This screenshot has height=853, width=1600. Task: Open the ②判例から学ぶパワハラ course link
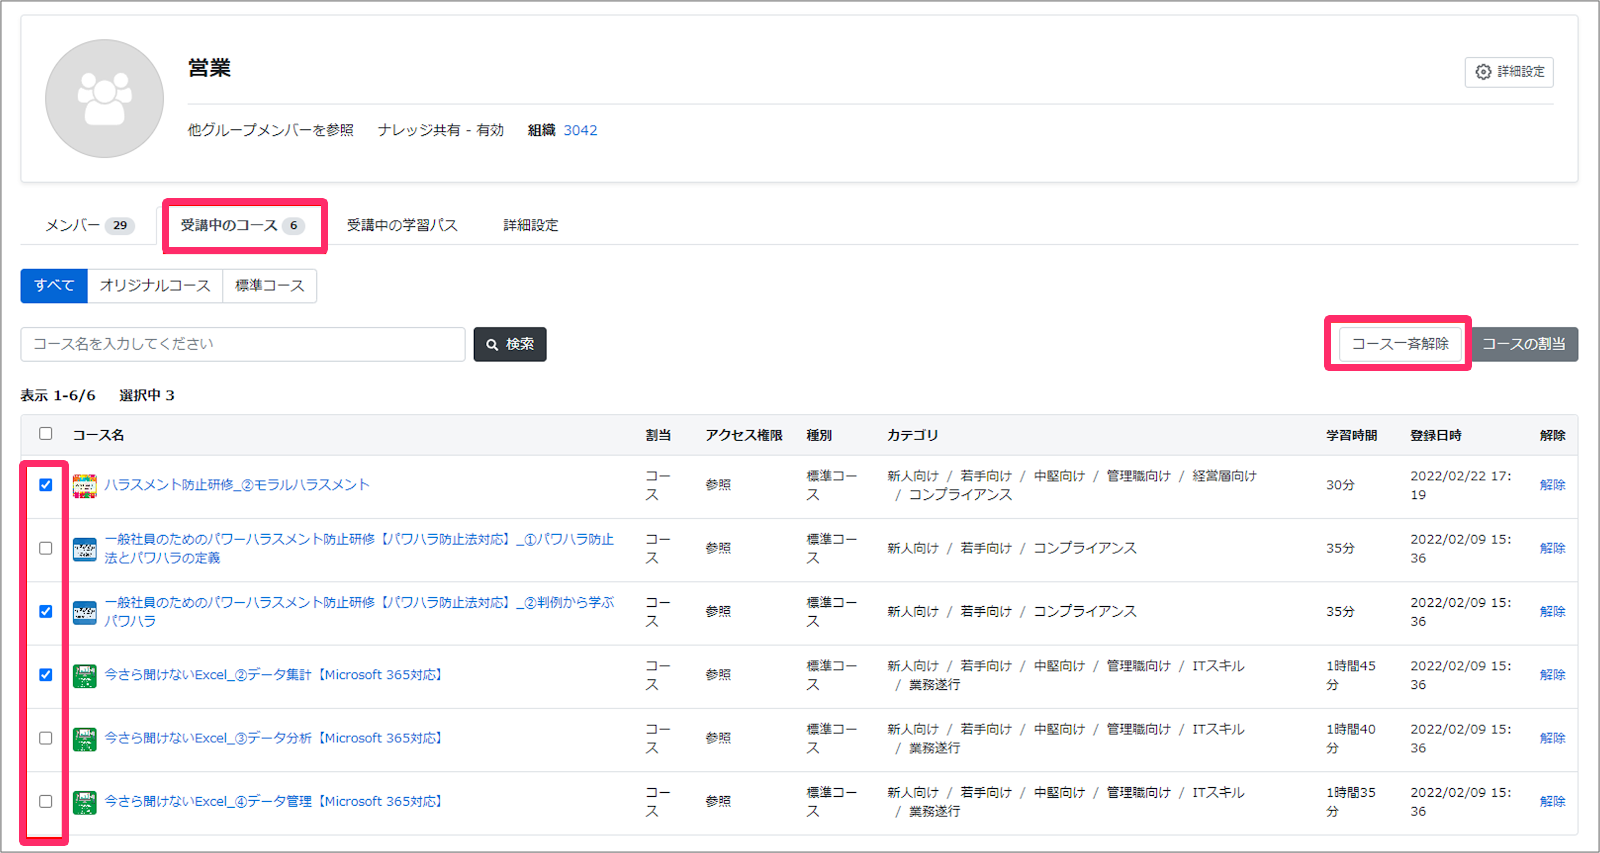359,611
